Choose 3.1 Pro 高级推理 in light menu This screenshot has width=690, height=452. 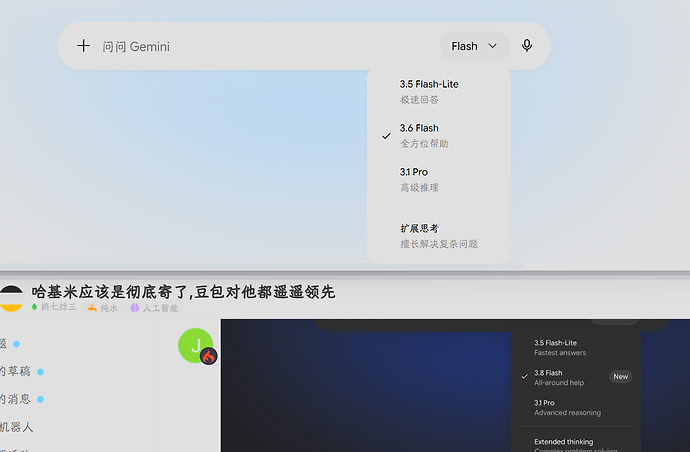[438, 180]
